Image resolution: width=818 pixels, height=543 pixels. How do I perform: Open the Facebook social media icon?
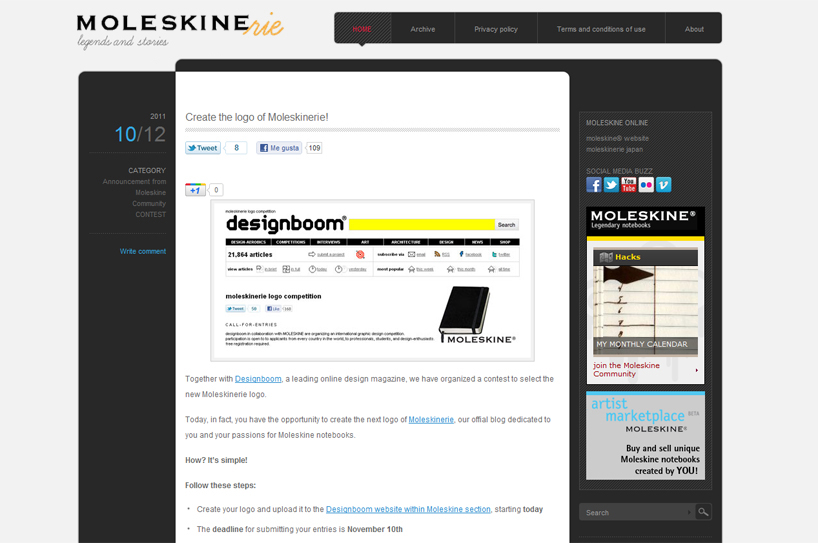point(594,185)
